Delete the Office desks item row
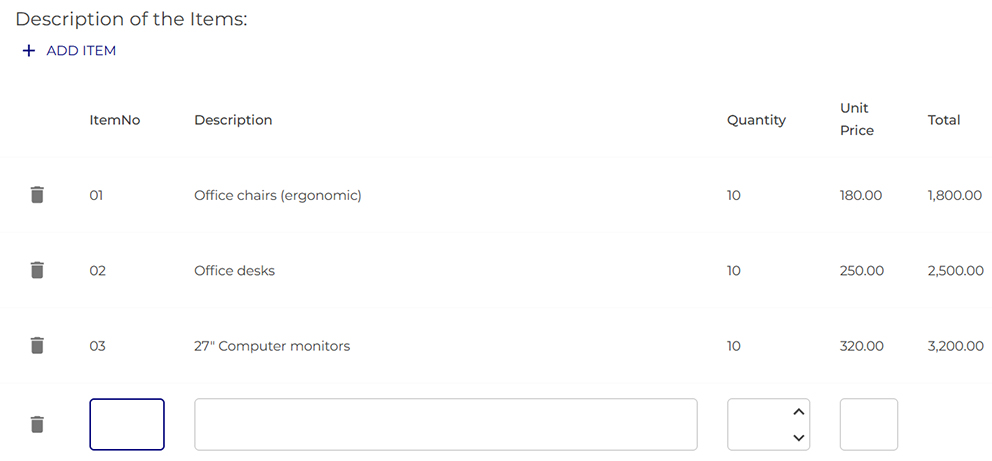Screen dimensions: 992x461 coord(37,270)
